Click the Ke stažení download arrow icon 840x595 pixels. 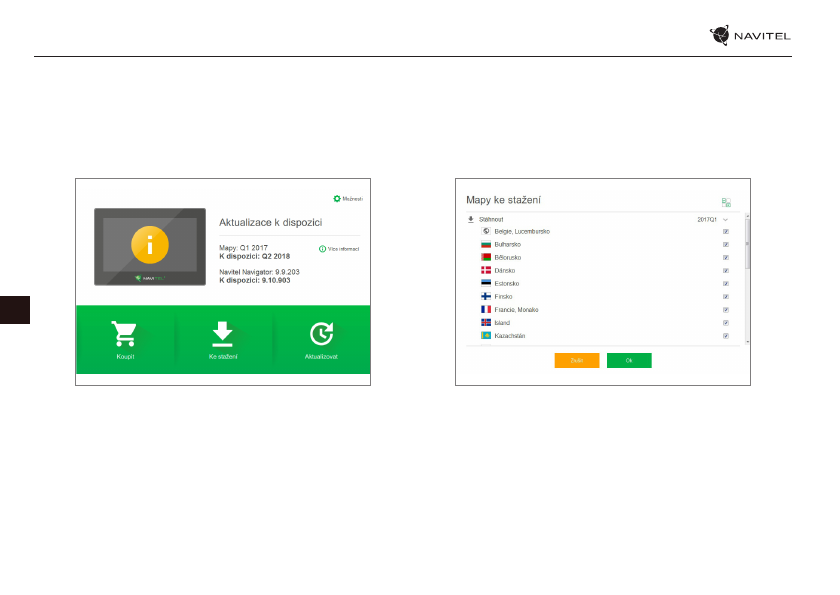tap(222, 333)
